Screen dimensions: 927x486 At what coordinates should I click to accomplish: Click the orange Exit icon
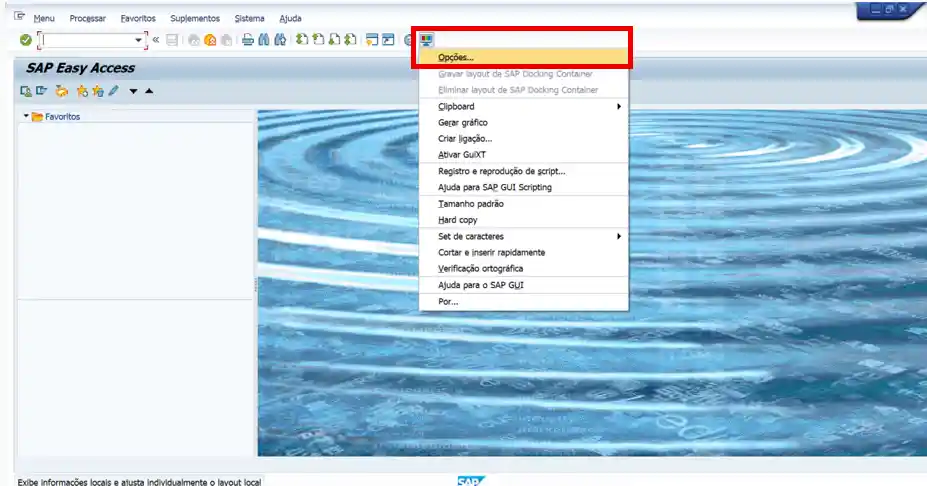point(210,40)
